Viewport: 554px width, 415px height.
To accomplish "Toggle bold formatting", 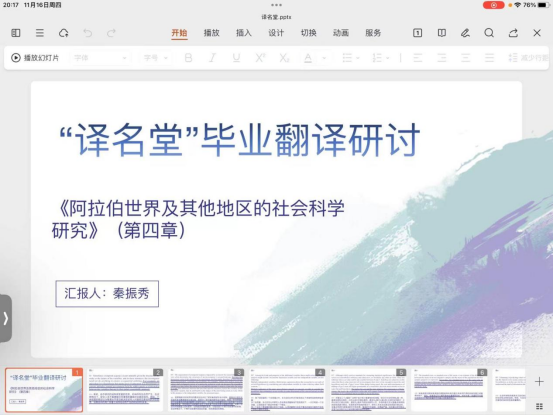I will pos(188,58).
